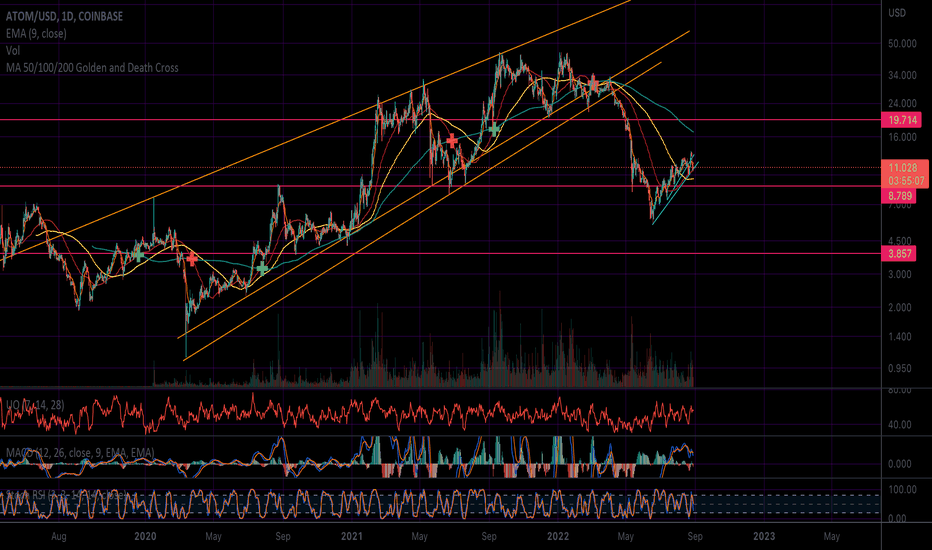Select the EMA (9, close) indicator label

pyautogui.click(x=36, y=33)
